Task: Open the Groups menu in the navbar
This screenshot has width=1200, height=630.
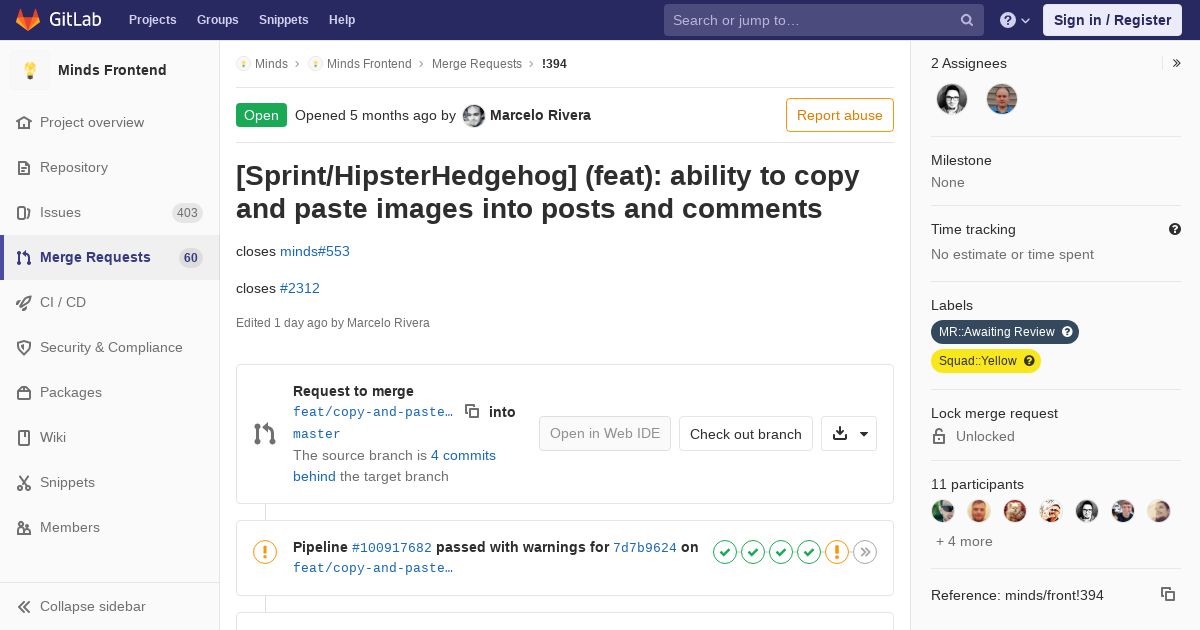Action: pos(217,20)
